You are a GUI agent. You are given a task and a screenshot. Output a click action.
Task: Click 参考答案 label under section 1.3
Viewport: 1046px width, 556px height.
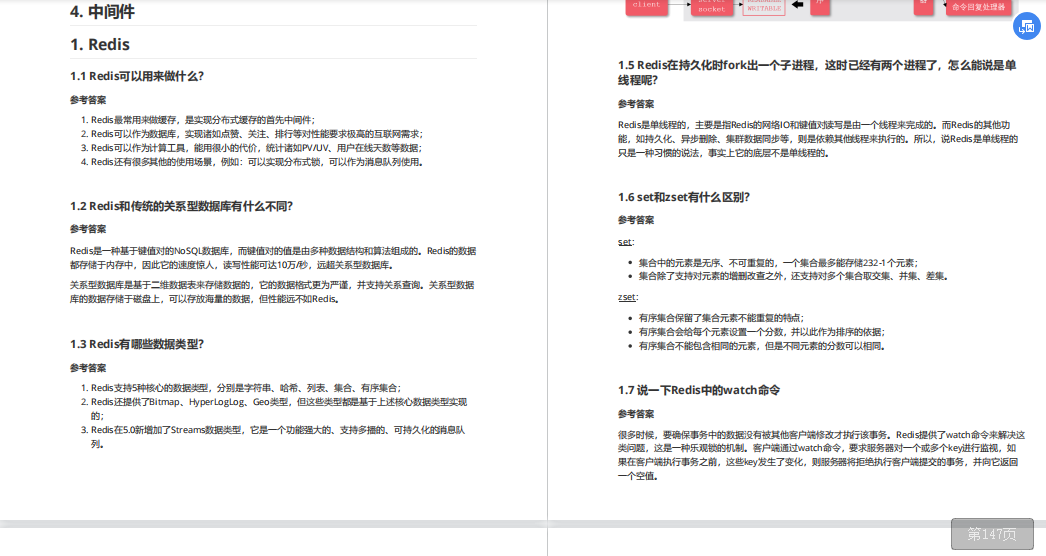tap(88, 368)
